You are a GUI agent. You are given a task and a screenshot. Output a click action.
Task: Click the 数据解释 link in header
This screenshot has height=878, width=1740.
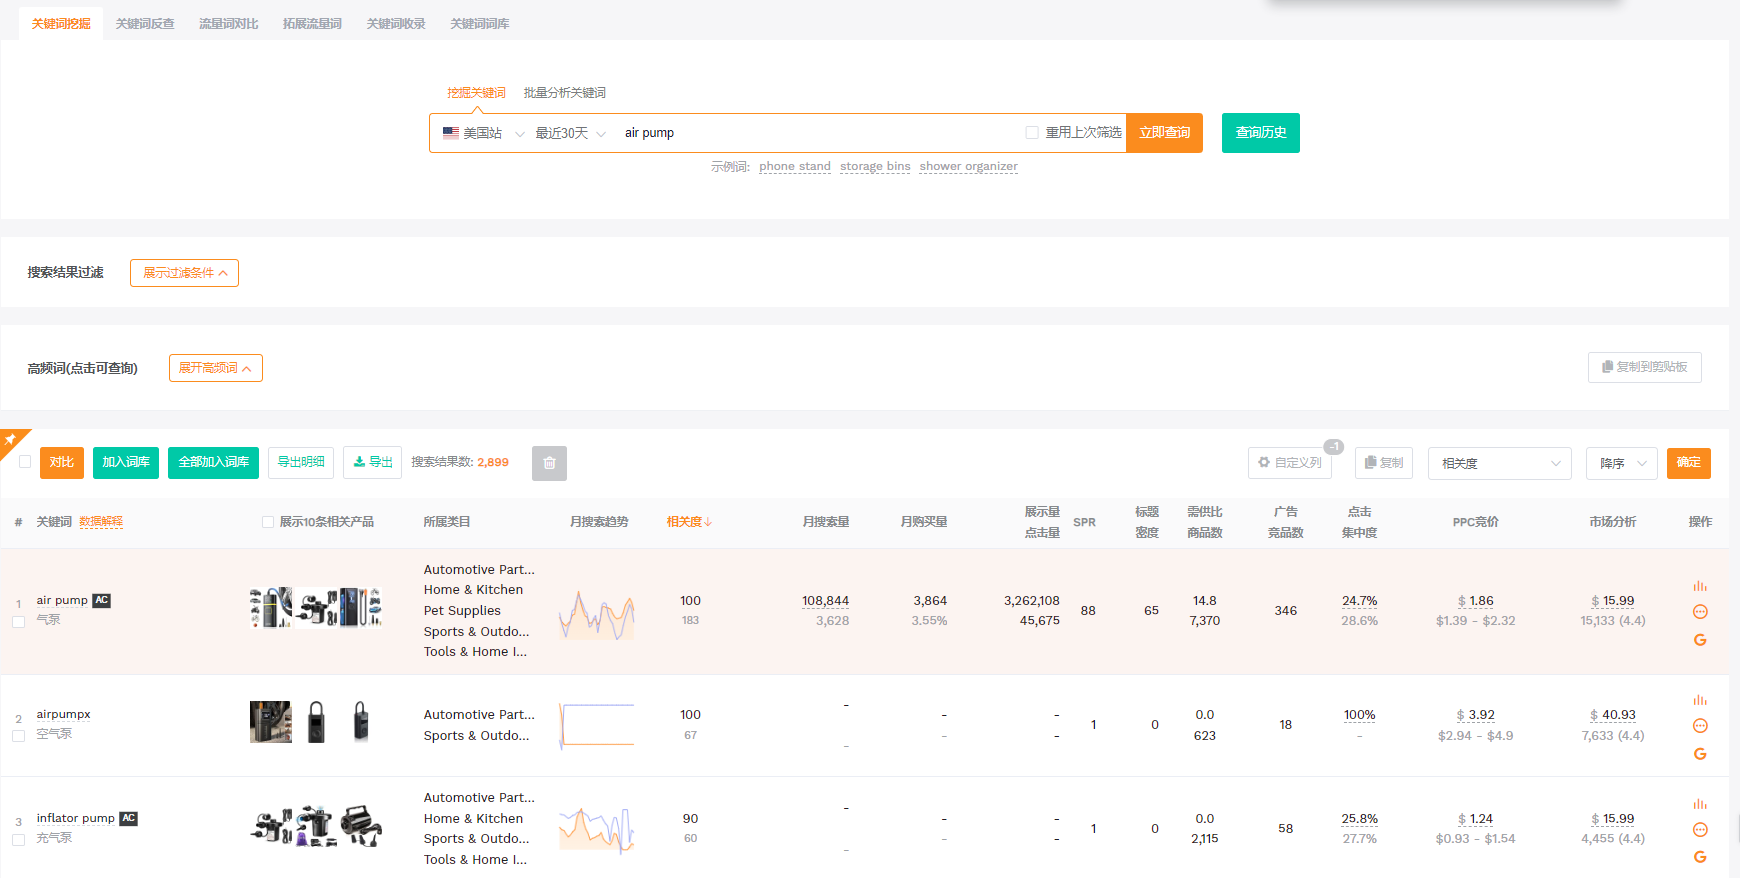(x=101, y=522)
